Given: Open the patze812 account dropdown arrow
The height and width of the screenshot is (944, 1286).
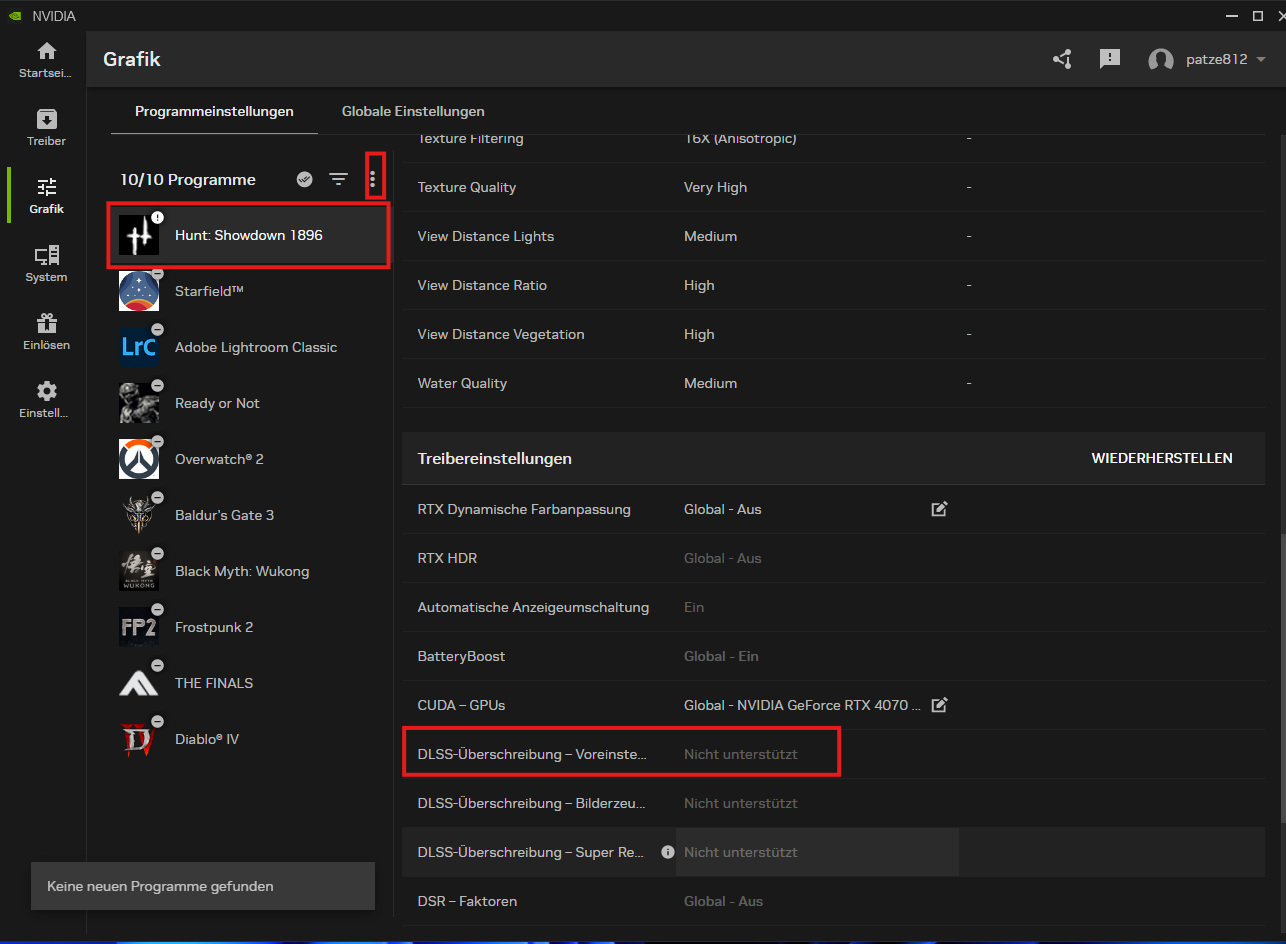Looking at the screenshot, I should pyautogui.click(x=1261, y=60).
